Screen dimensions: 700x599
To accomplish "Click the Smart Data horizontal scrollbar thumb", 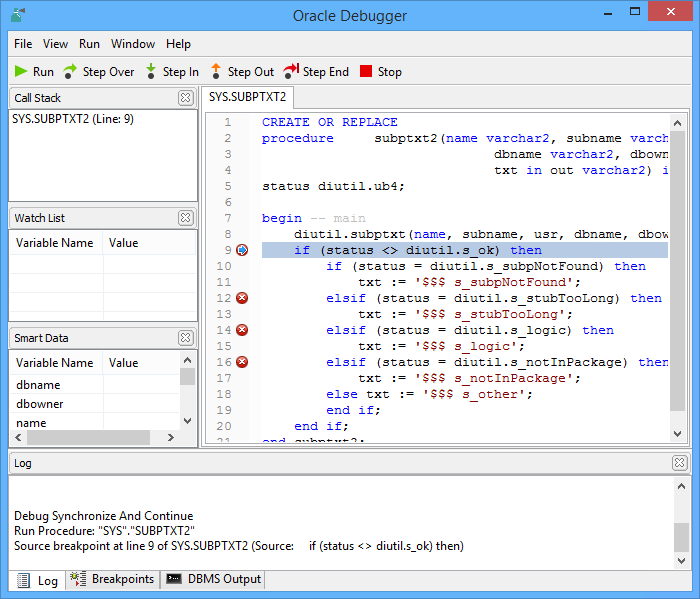I will point(88,437).
